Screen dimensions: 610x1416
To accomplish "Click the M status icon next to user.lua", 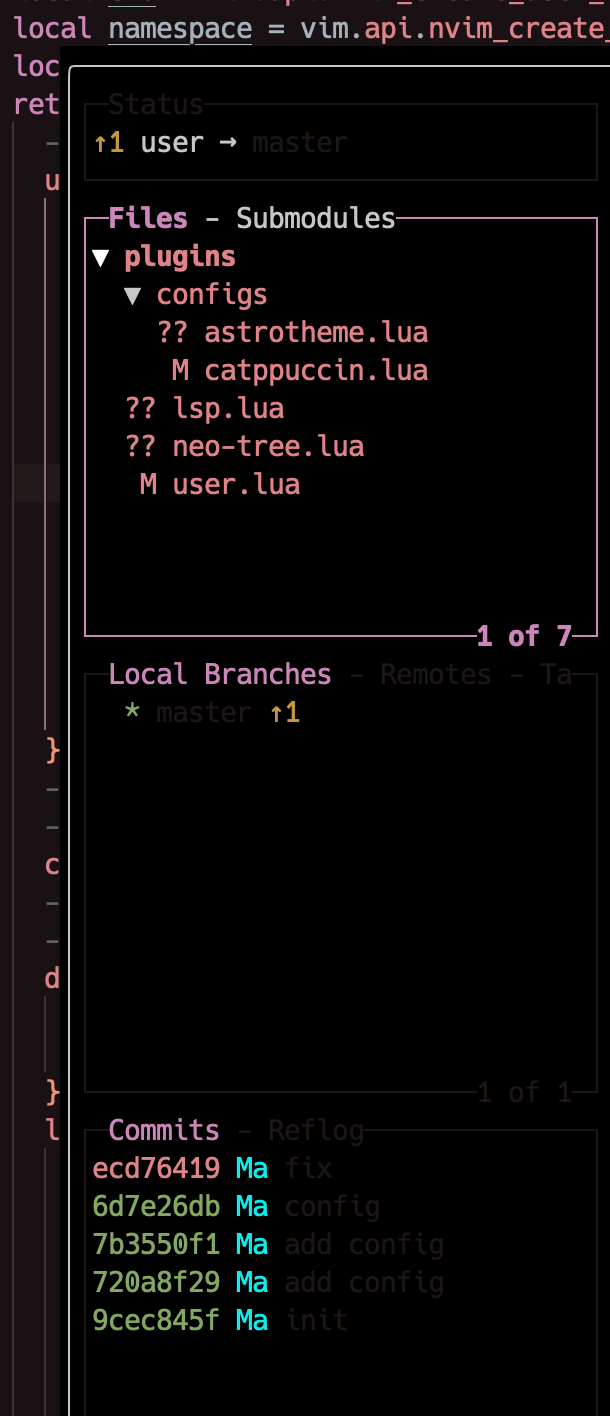I will click(x=147, y=483).
